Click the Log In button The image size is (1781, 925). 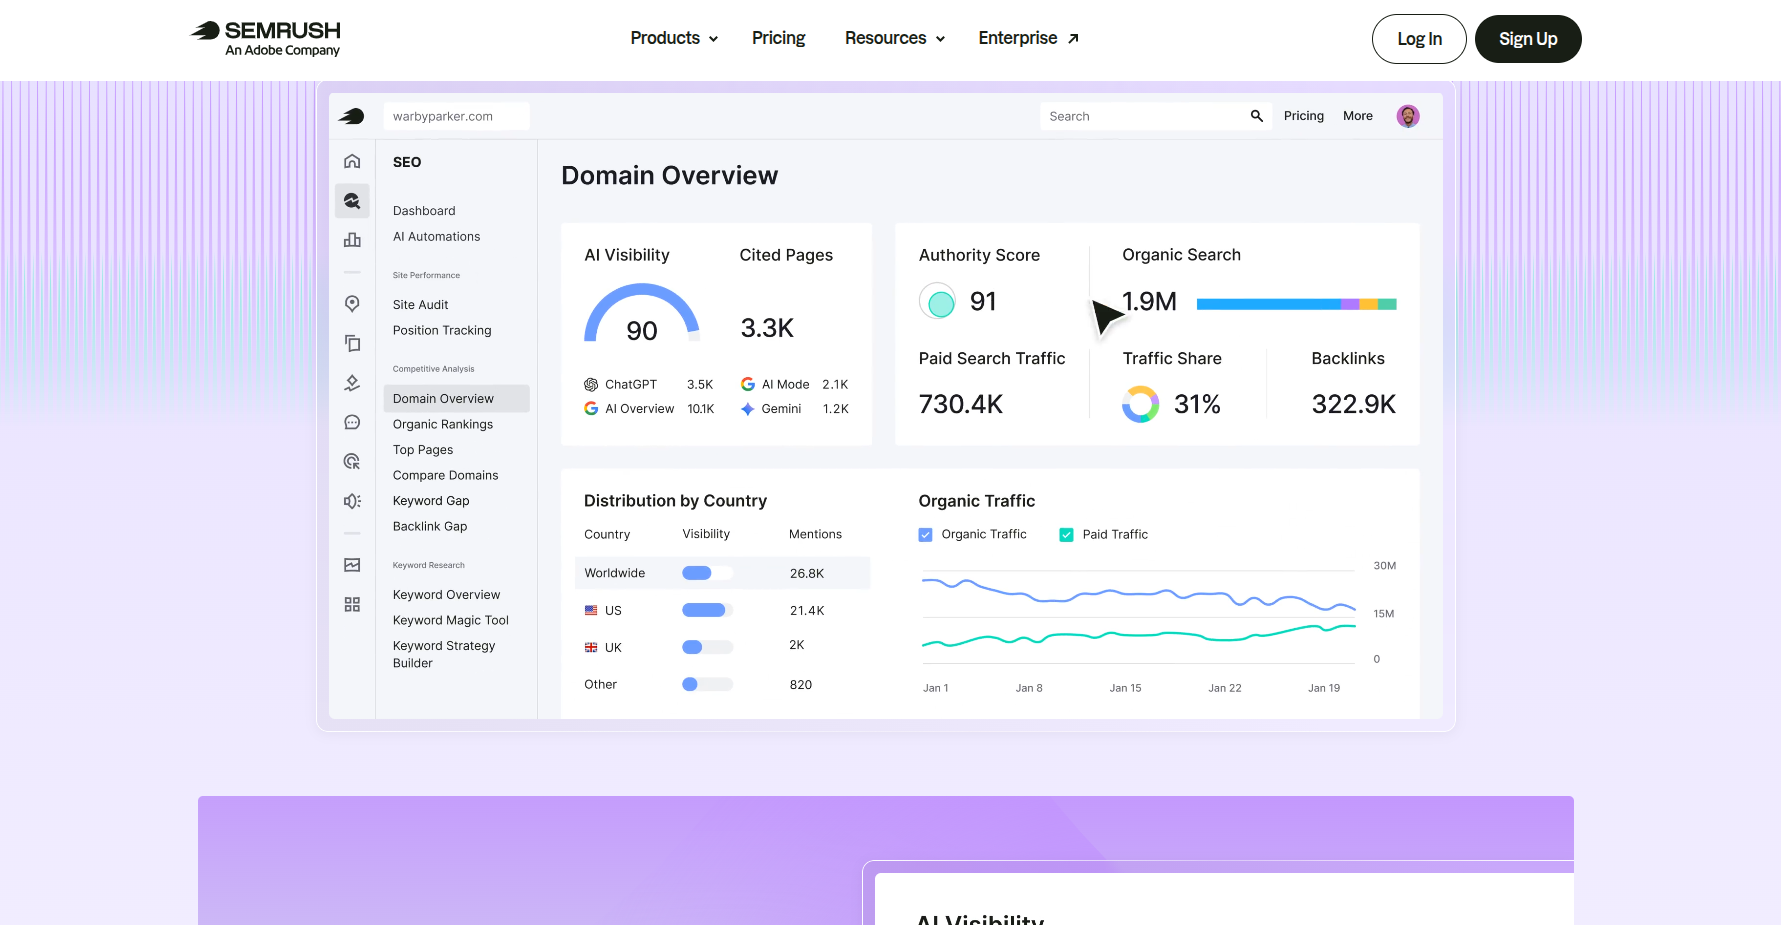(1419, 39)
